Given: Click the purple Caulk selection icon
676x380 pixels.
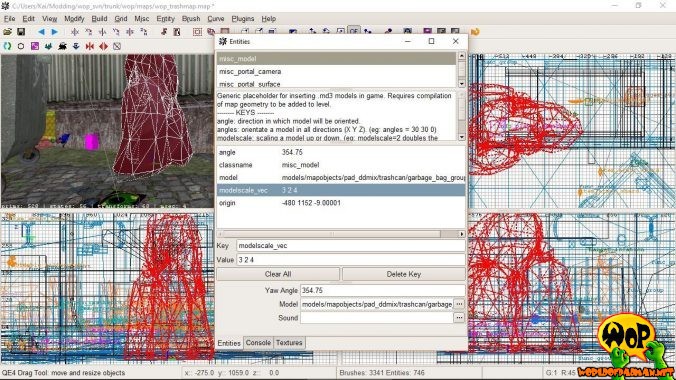Looking at the screenshot, I should 34,46.
